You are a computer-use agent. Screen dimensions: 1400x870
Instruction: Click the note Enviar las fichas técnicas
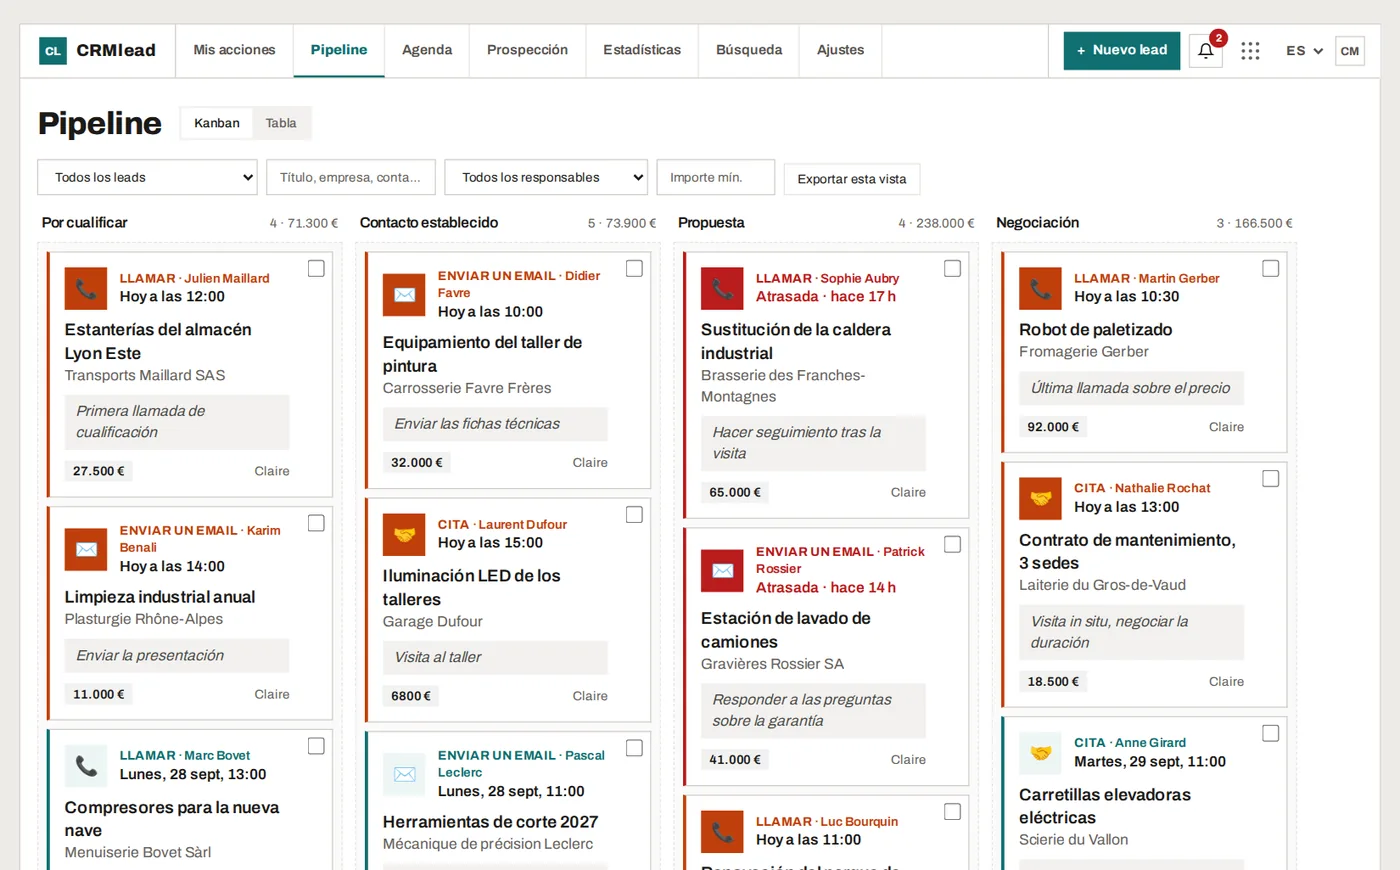pos(495,424)
